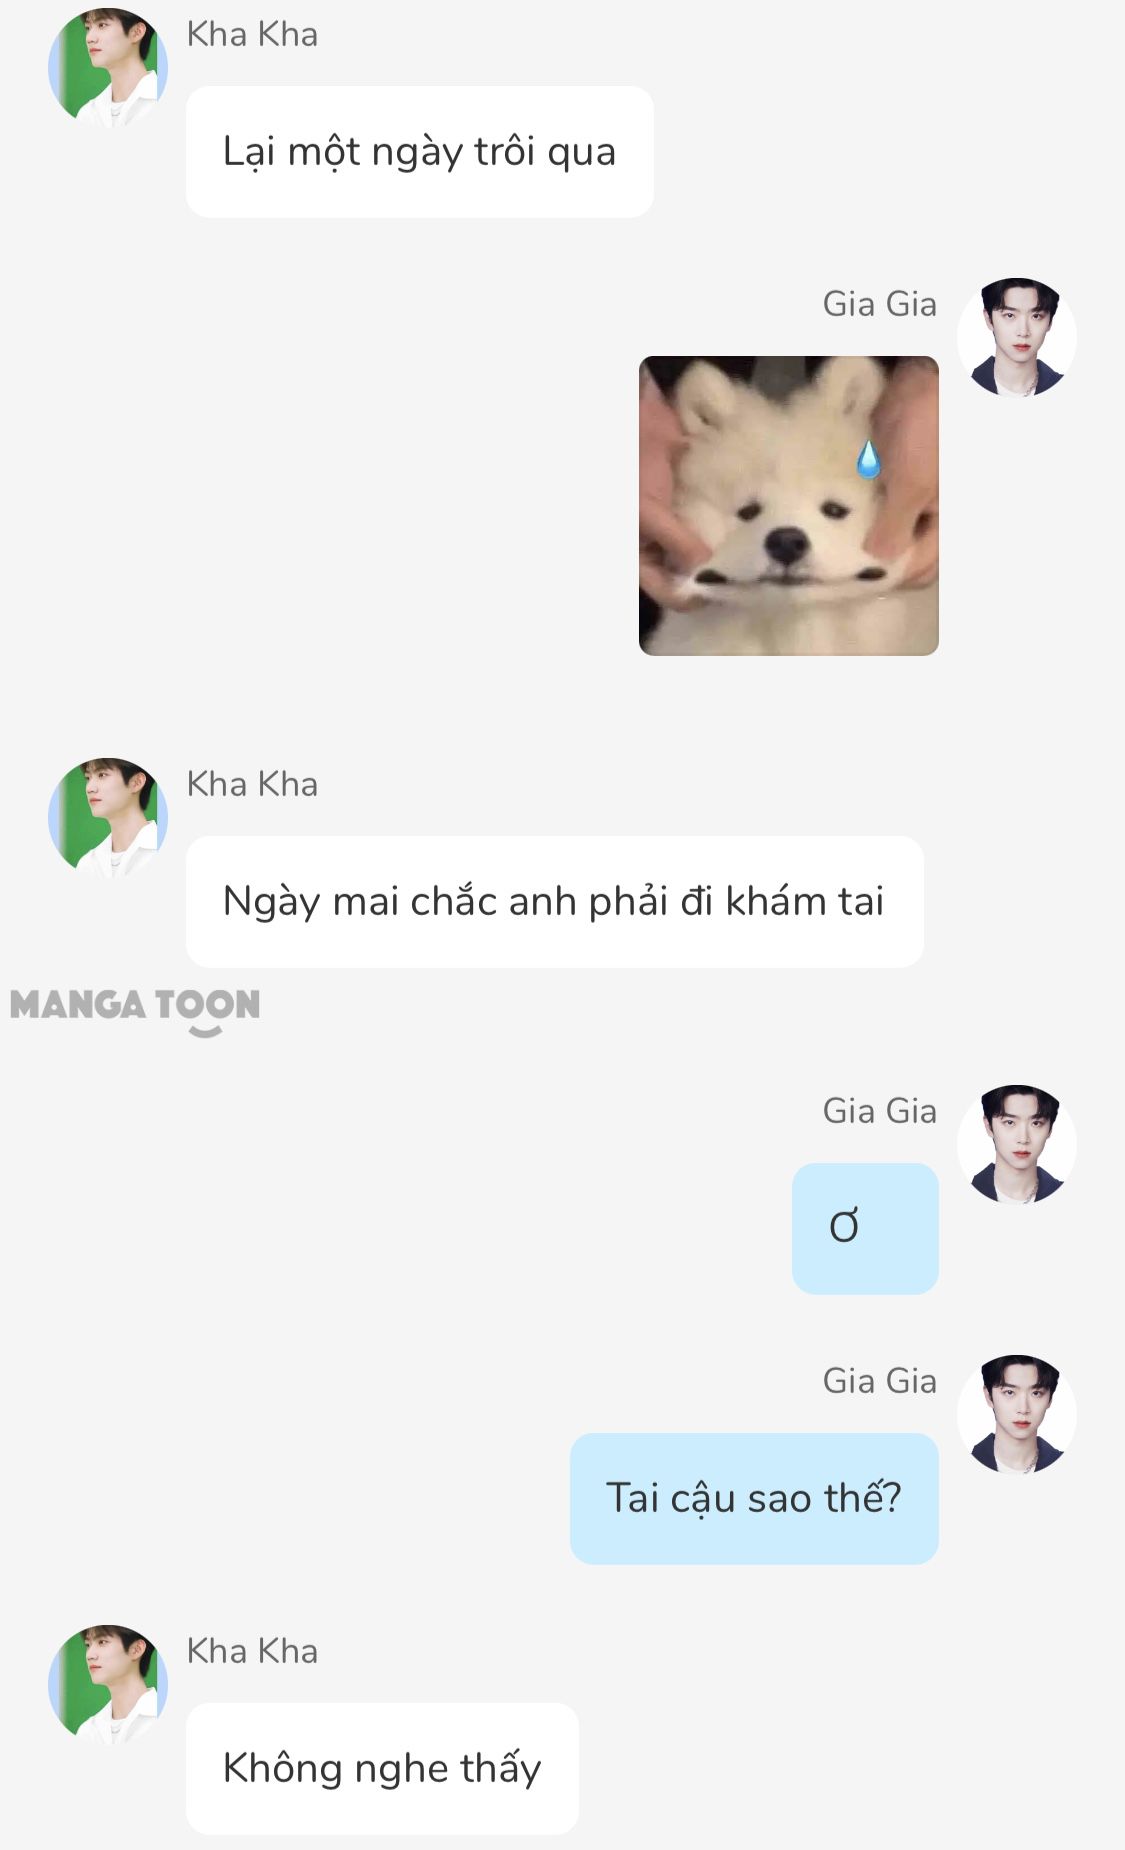This screenshot has height=1850, width=1125.
Task: Click the 'Kha Kha' name above first message
Action: pos(252,34)
